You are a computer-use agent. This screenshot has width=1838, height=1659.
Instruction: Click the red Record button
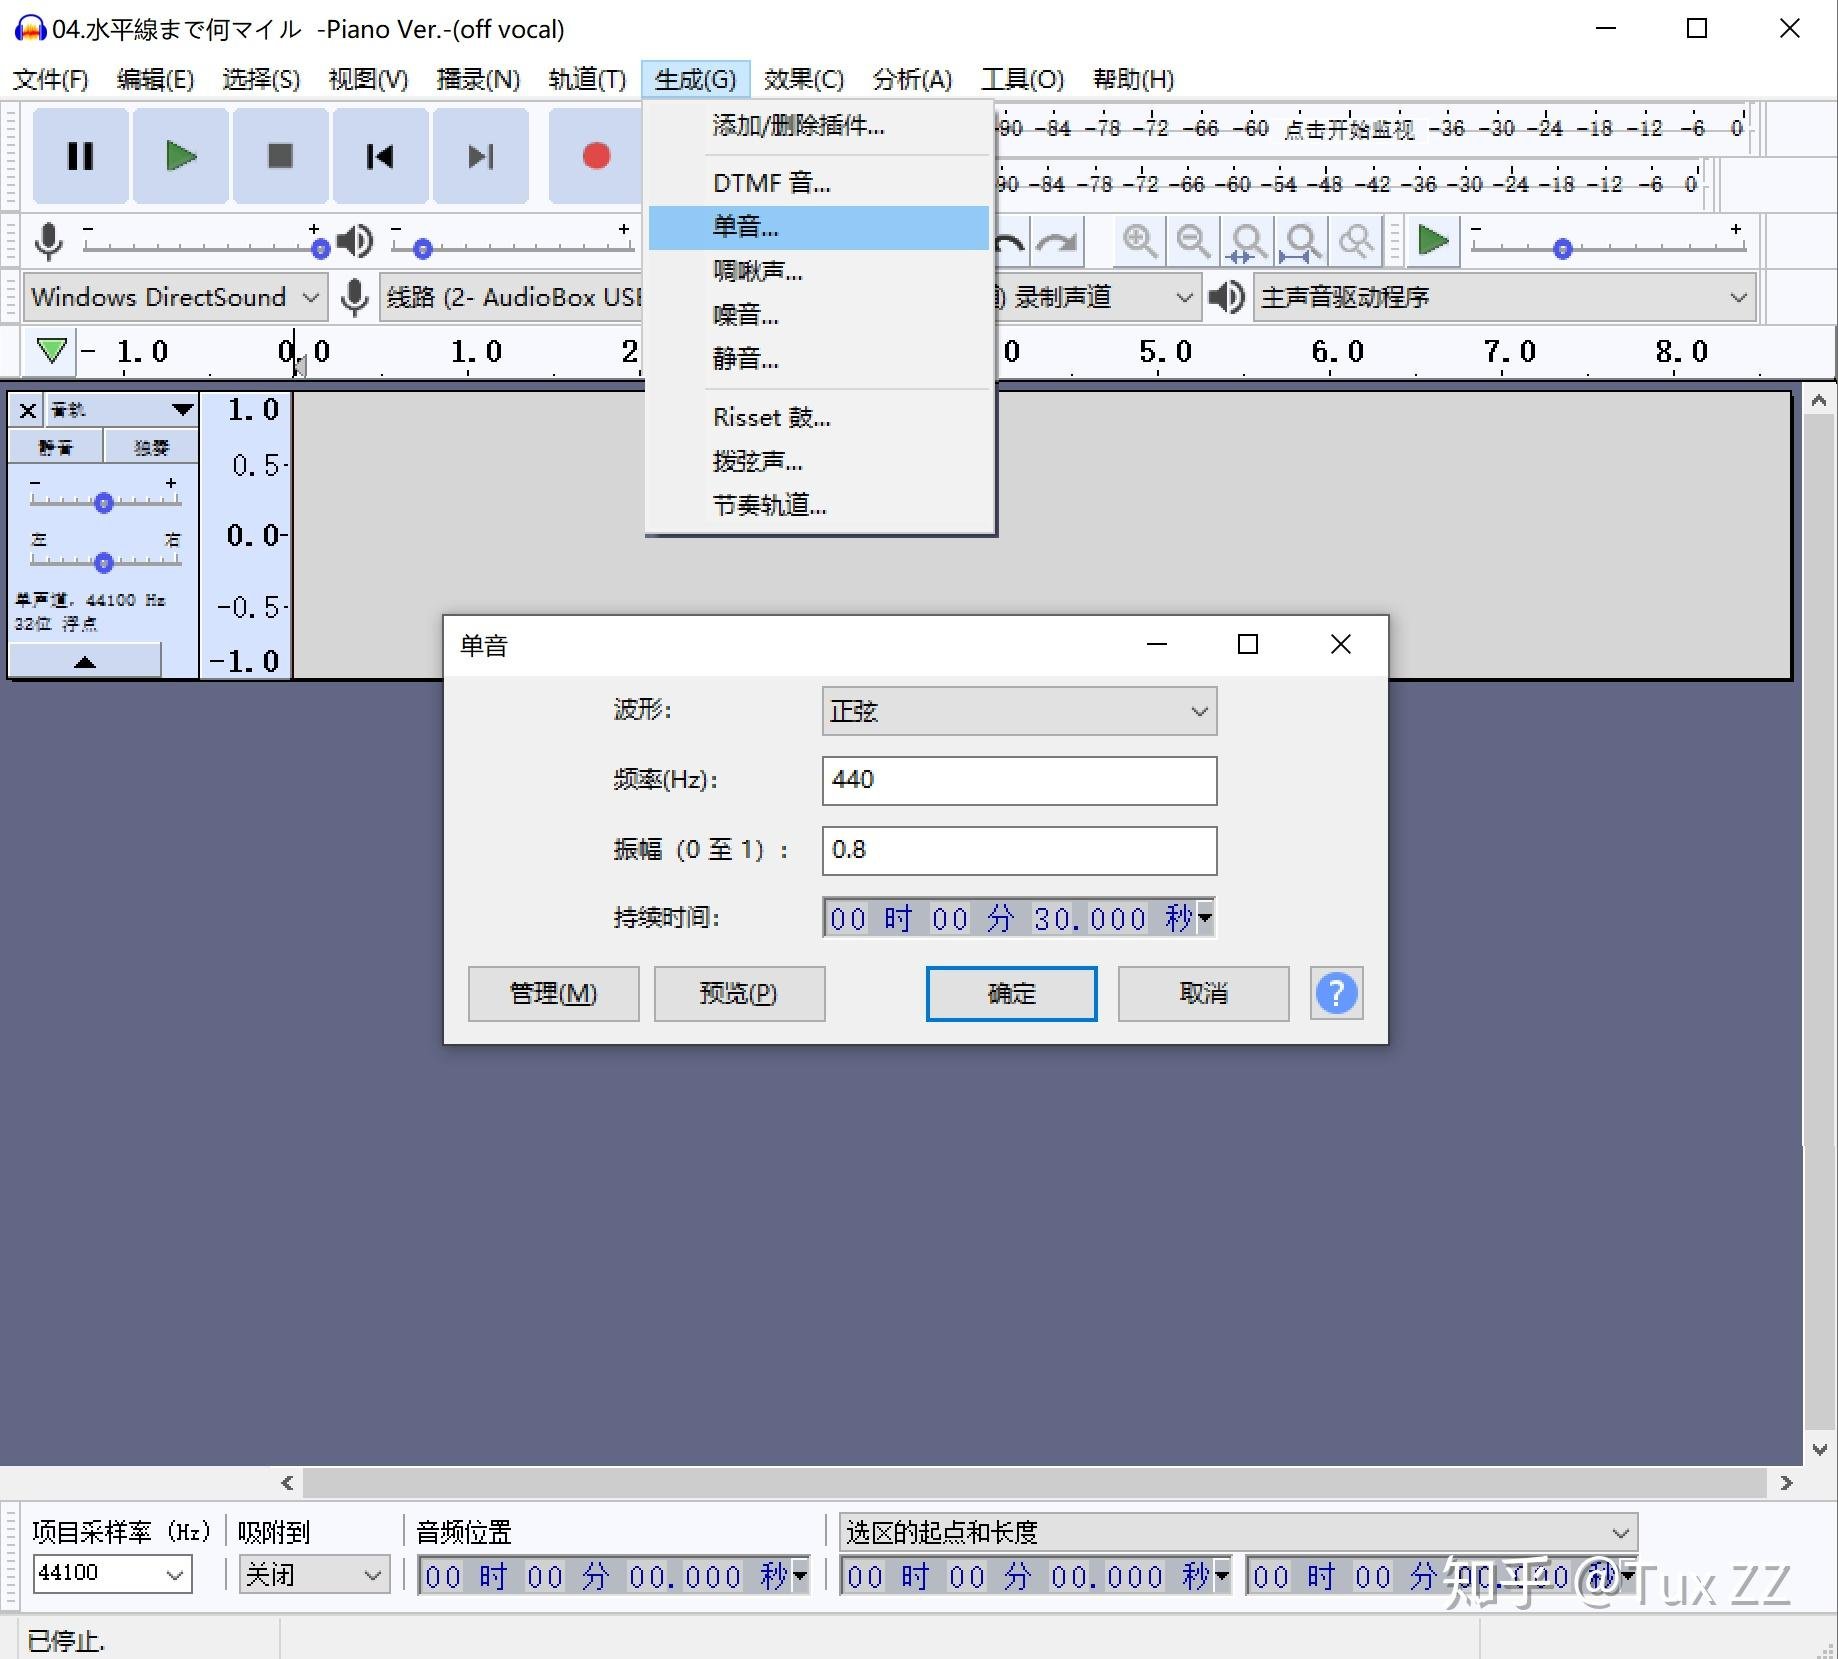pos(596,156)
